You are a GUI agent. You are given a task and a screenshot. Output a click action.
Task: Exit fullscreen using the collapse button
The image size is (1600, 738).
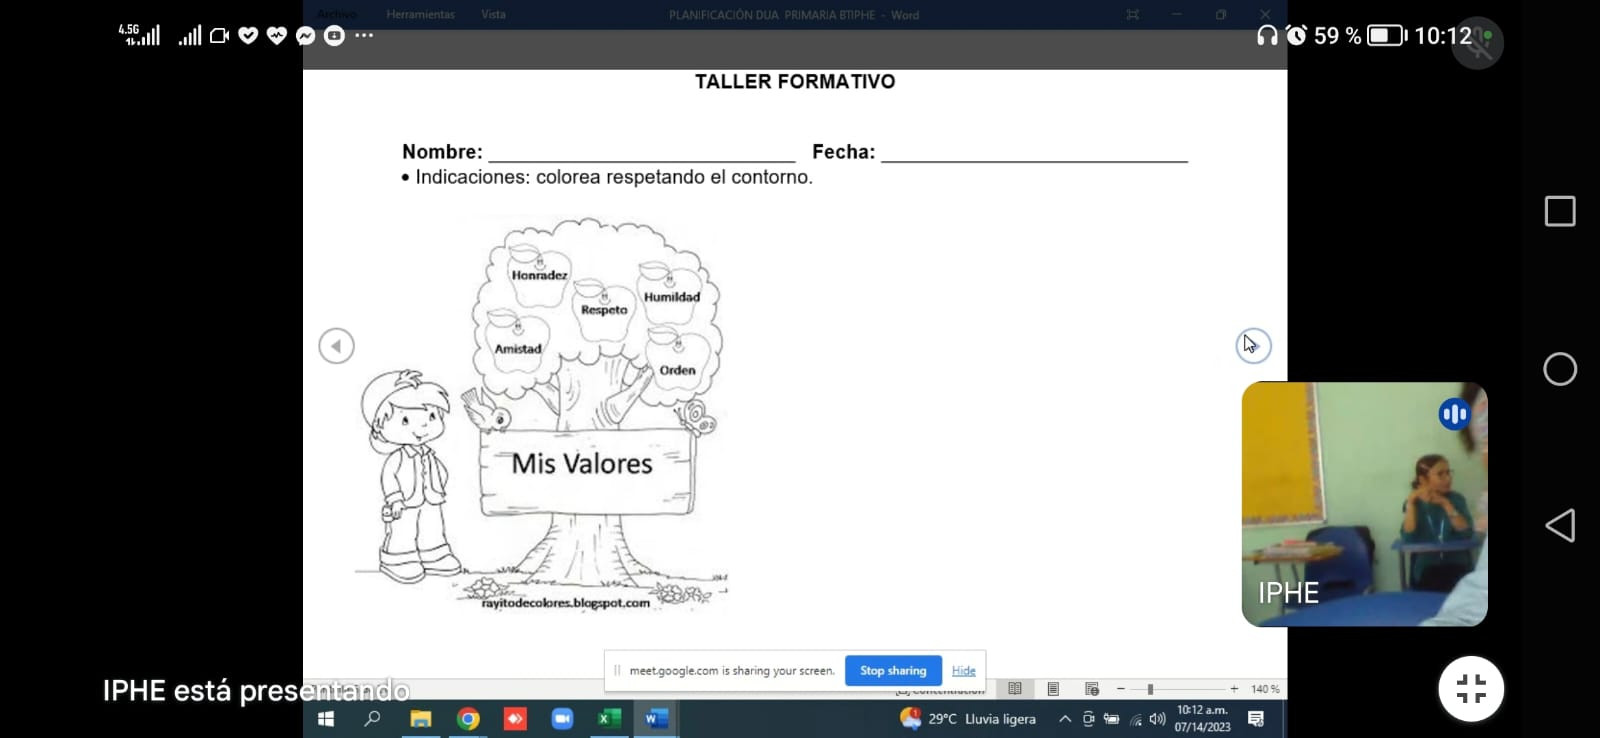pos(1471,689)
